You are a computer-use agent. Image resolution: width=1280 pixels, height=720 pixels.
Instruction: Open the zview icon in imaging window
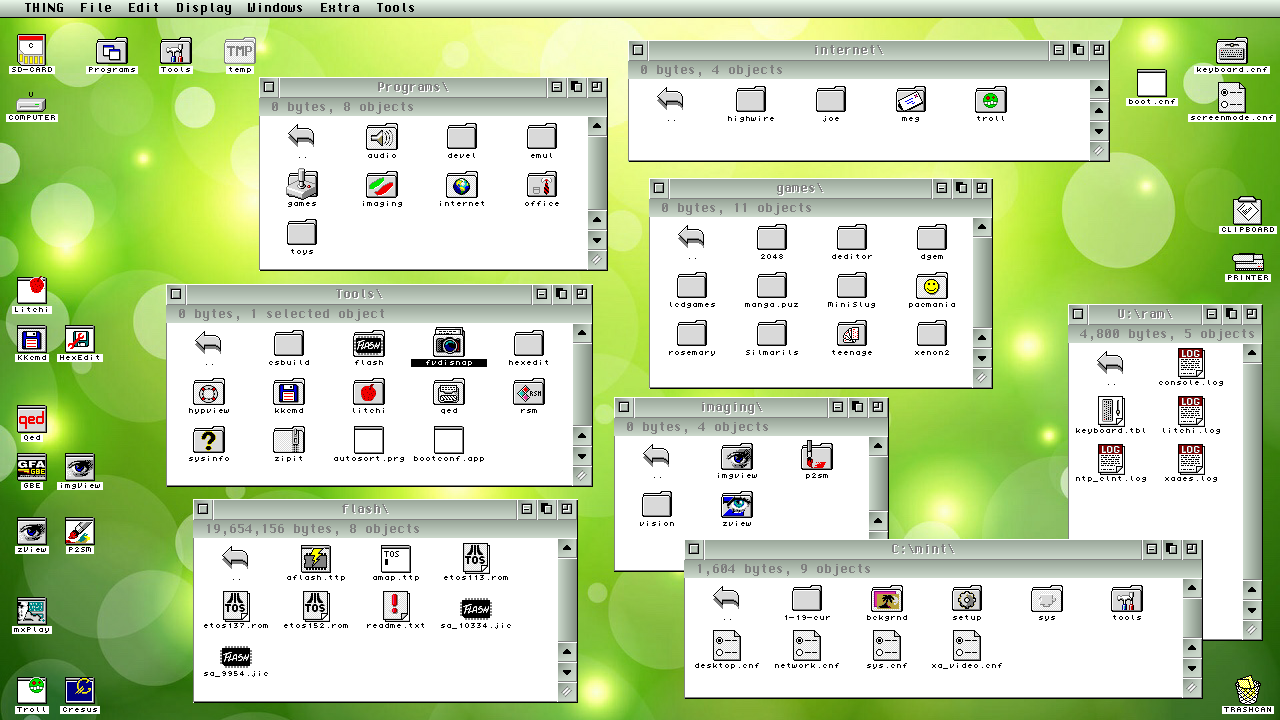pos(736,505)
